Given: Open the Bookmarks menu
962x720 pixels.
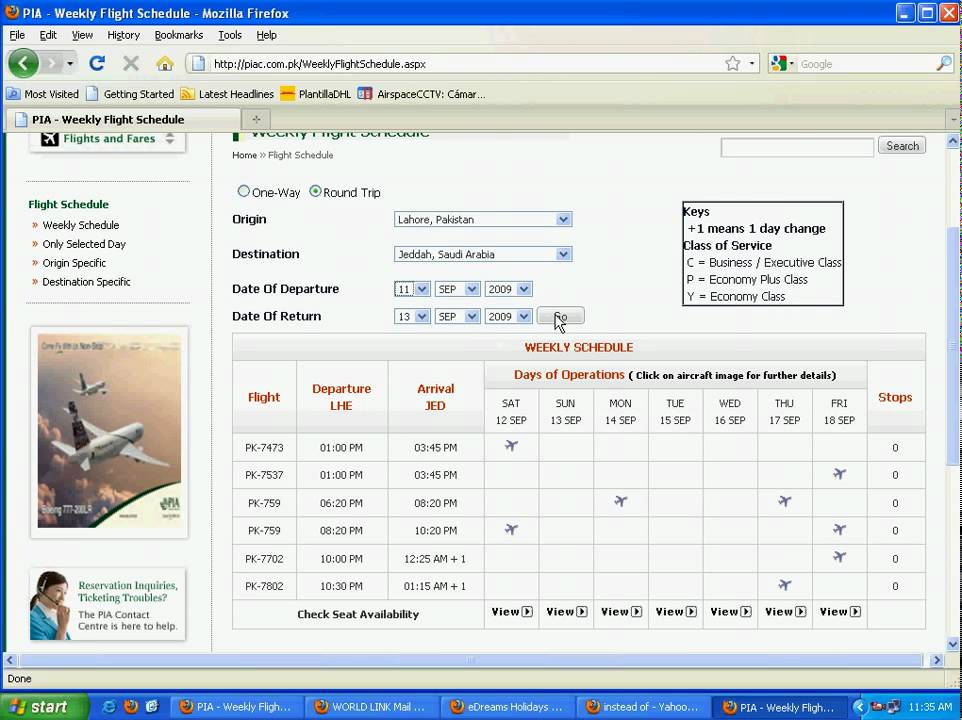Looking at the screenshot, I should pos(179,35).
